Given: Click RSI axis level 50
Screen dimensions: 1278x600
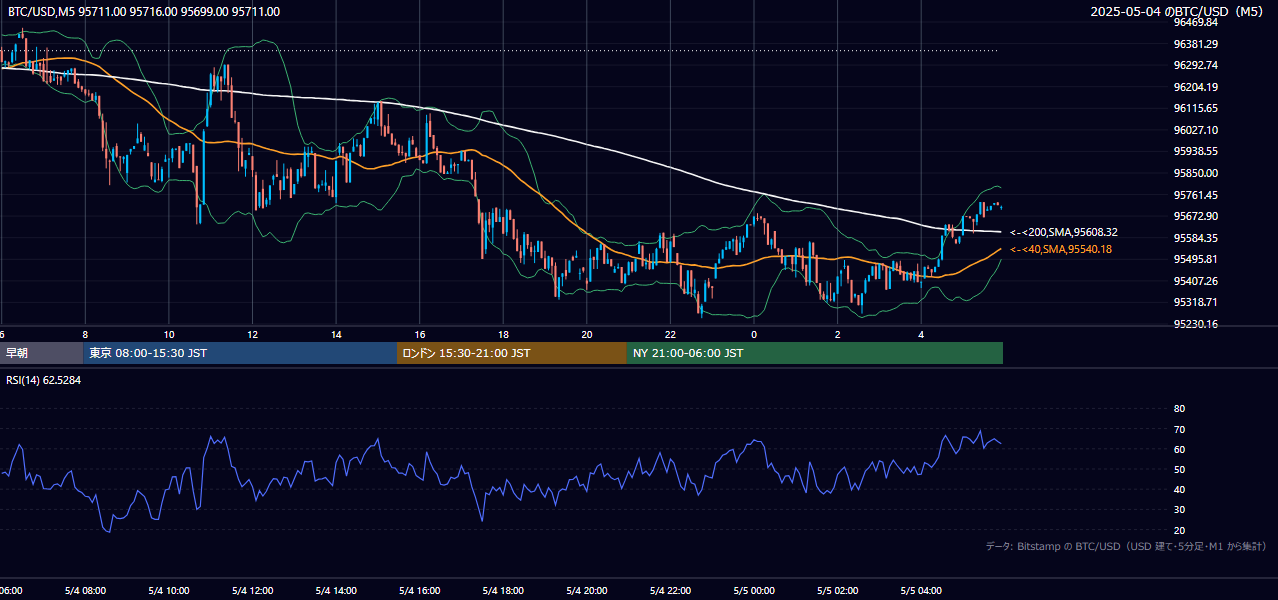Looking at the screenshot, I should point(1179,469).
